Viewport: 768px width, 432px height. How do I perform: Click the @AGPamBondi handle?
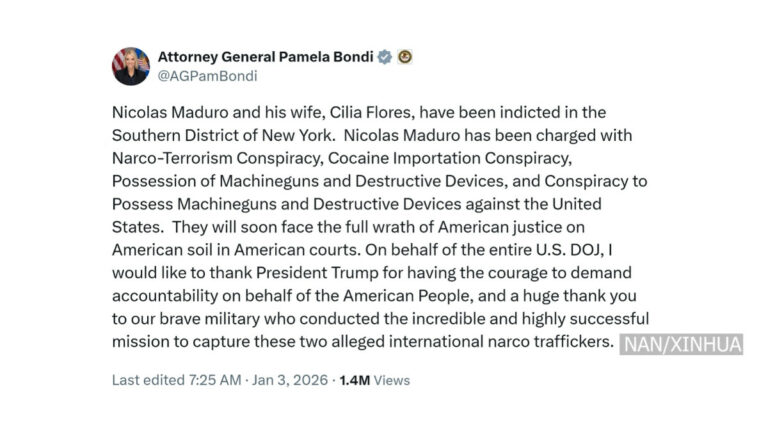click(x=208, y=75)
